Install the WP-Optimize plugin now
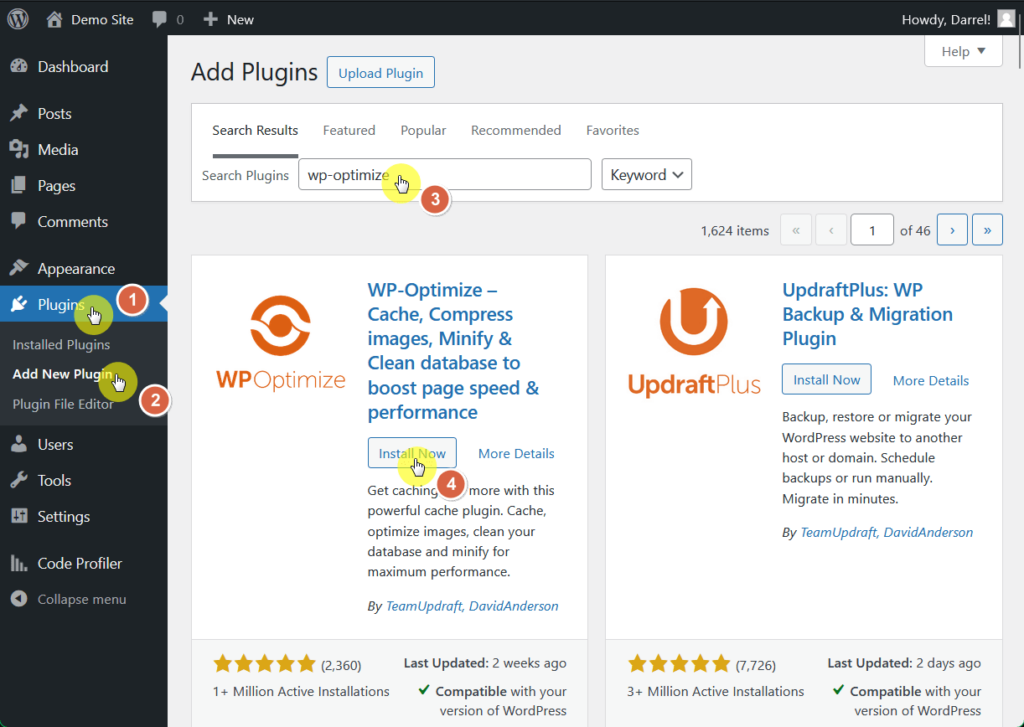This screenshot has height=727, width=1024. (x=412, y=453)
